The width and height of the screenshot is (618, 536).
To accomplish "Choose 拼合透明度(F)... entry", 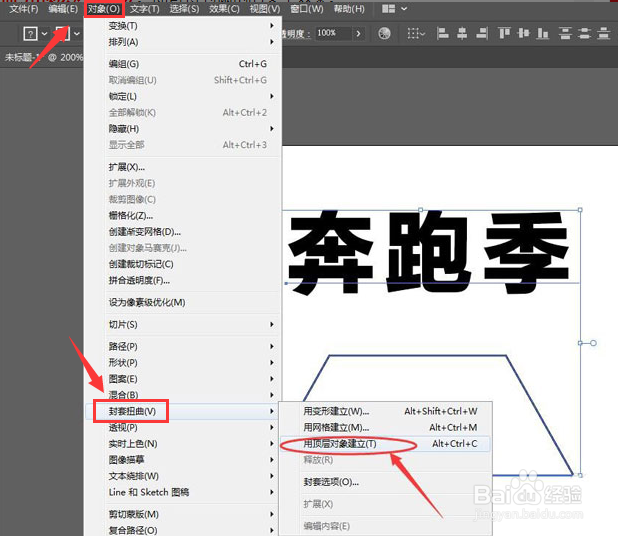I will point(183,280).
